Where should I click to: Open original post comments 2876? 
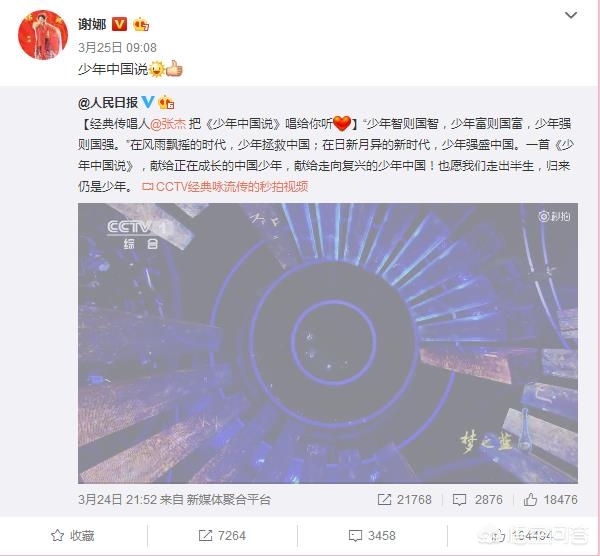coord(478,499)
